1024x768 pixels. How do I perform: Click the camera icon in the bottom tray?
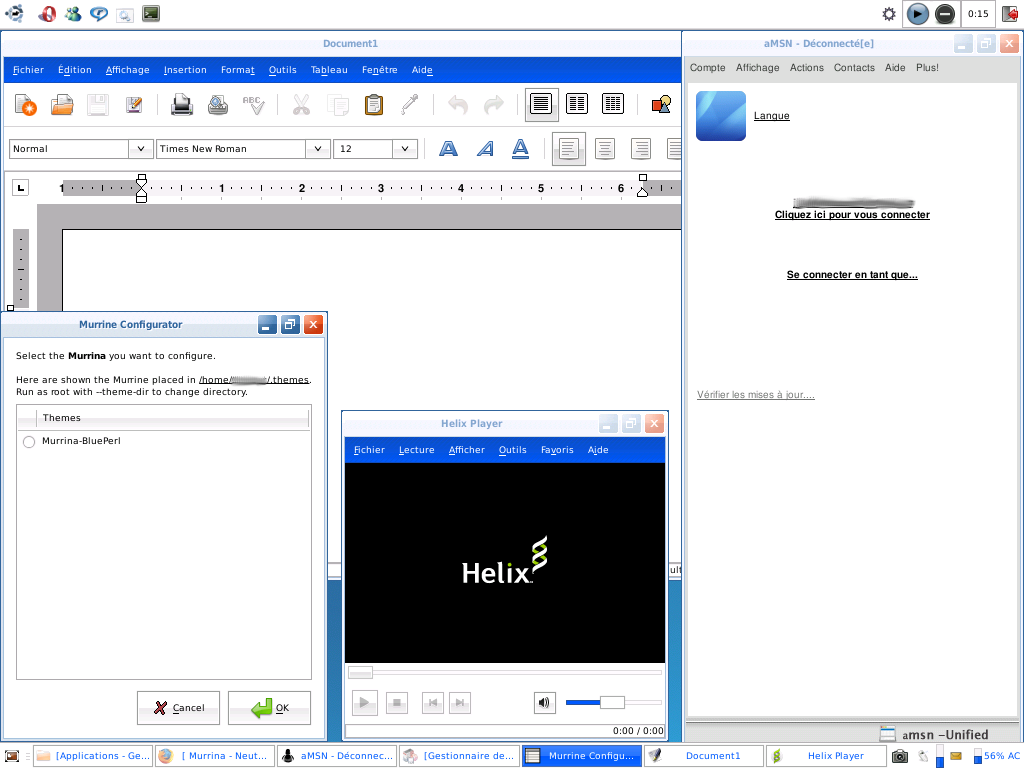click(900, 756)
